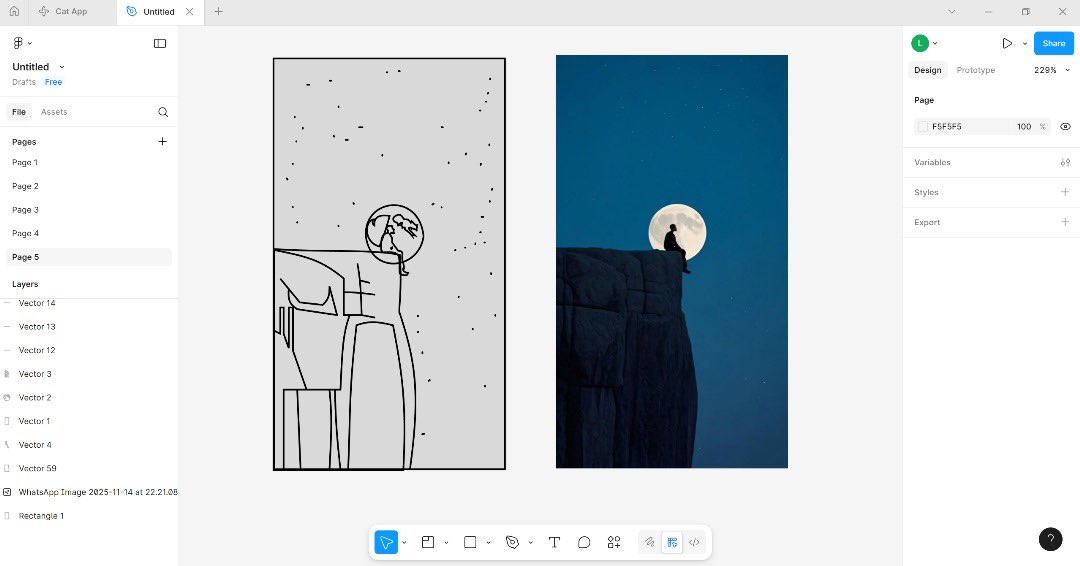Select the Pen tool
Screen dimensions: 1080x566
512,542
